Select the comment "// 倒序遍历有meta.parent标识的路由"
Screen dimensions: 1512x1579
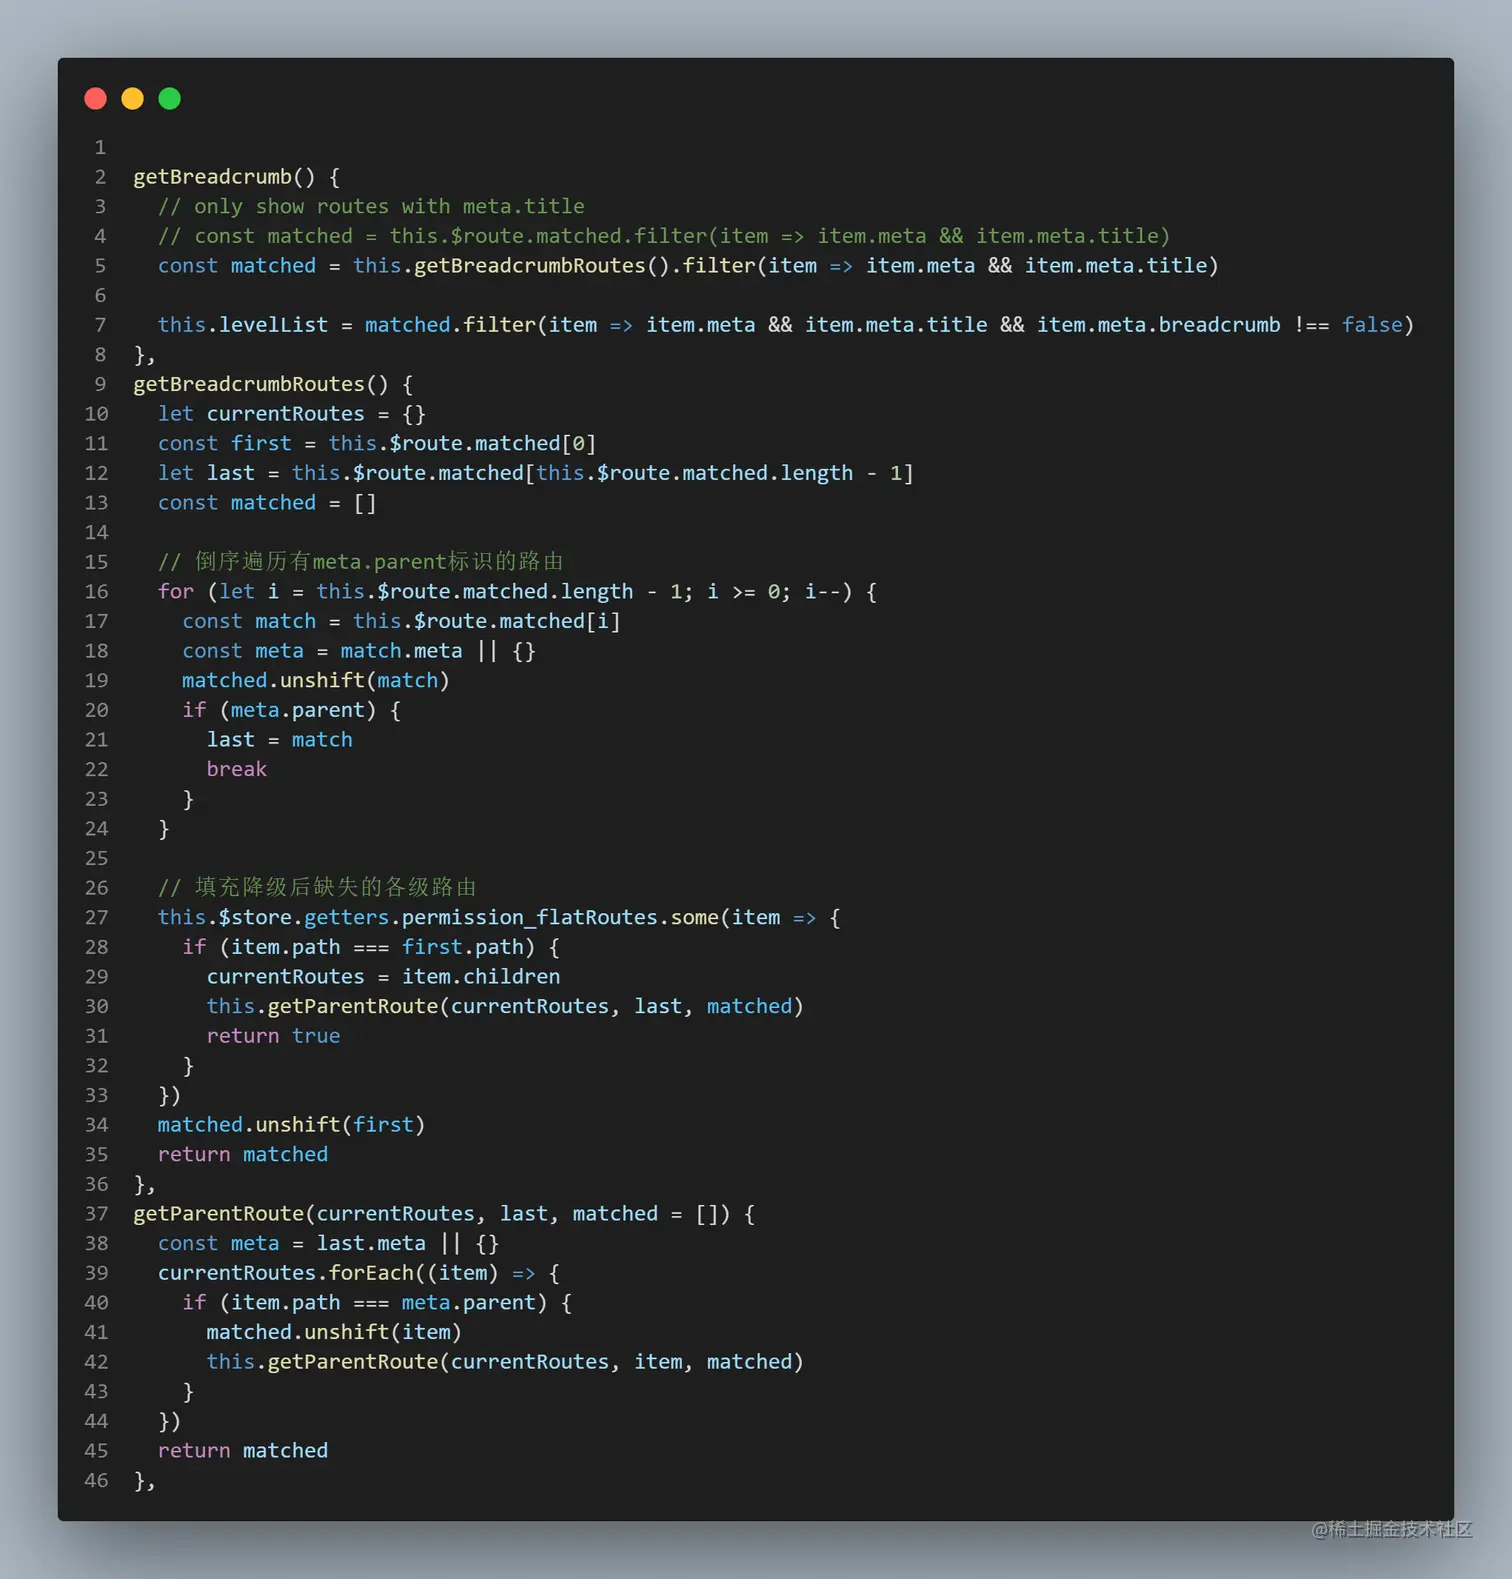(x=361, y=562)
